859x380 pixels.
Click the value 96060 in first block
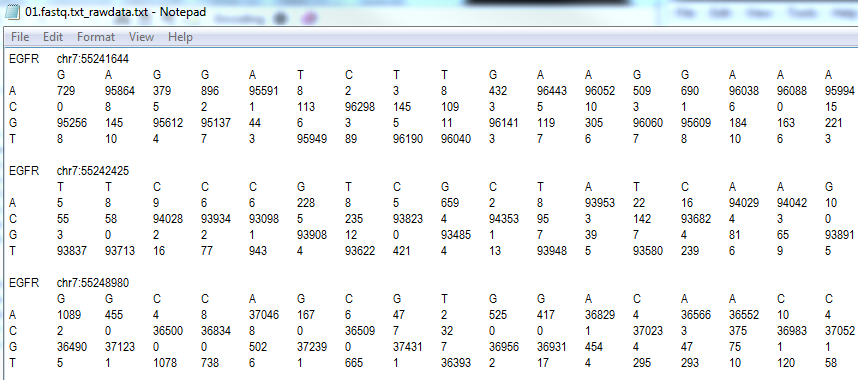(x=648, y=123)
